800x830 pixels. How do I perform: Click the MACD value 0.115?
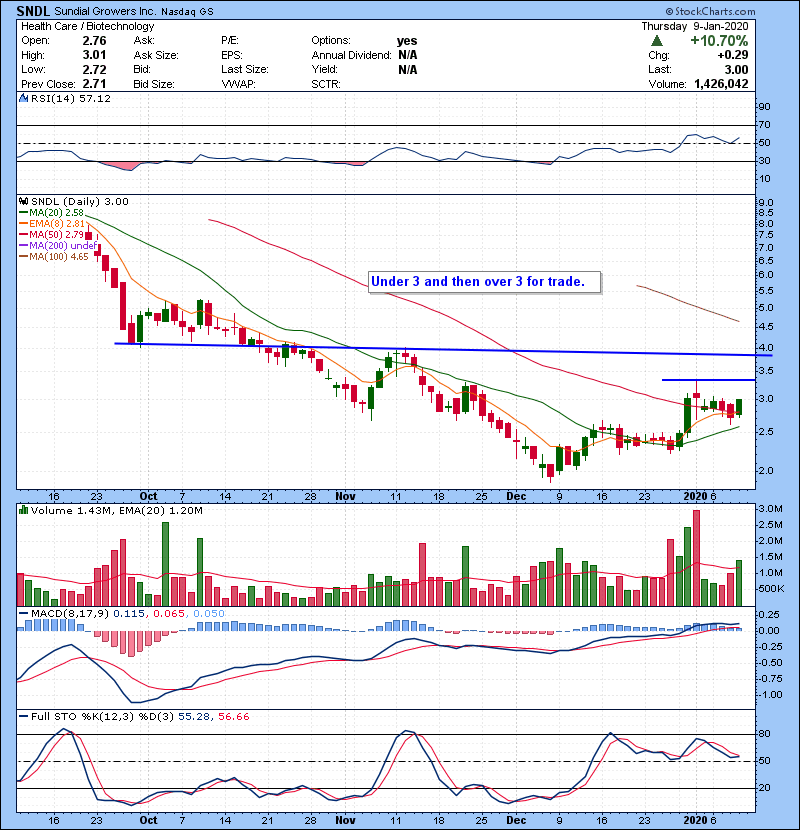(x=129, y=614)
